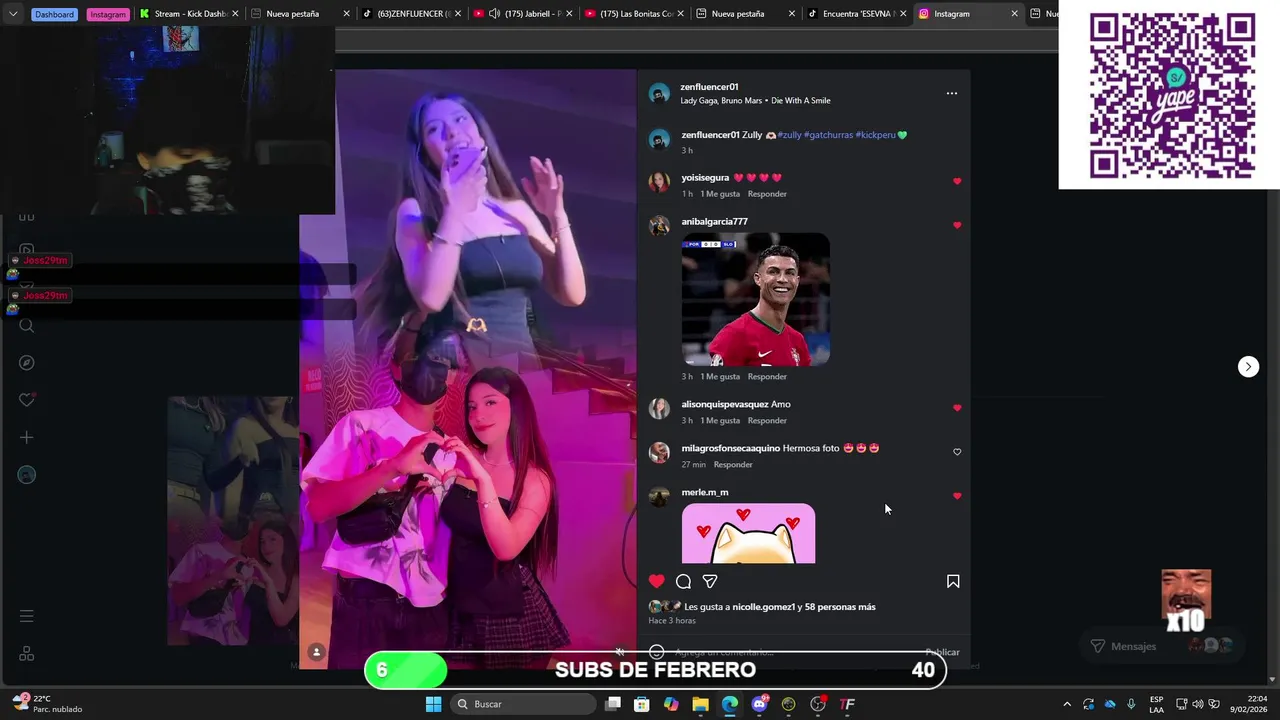Open Copilot from the taskbar
This screenshot has width=1280, height=720.
(671, 704)
